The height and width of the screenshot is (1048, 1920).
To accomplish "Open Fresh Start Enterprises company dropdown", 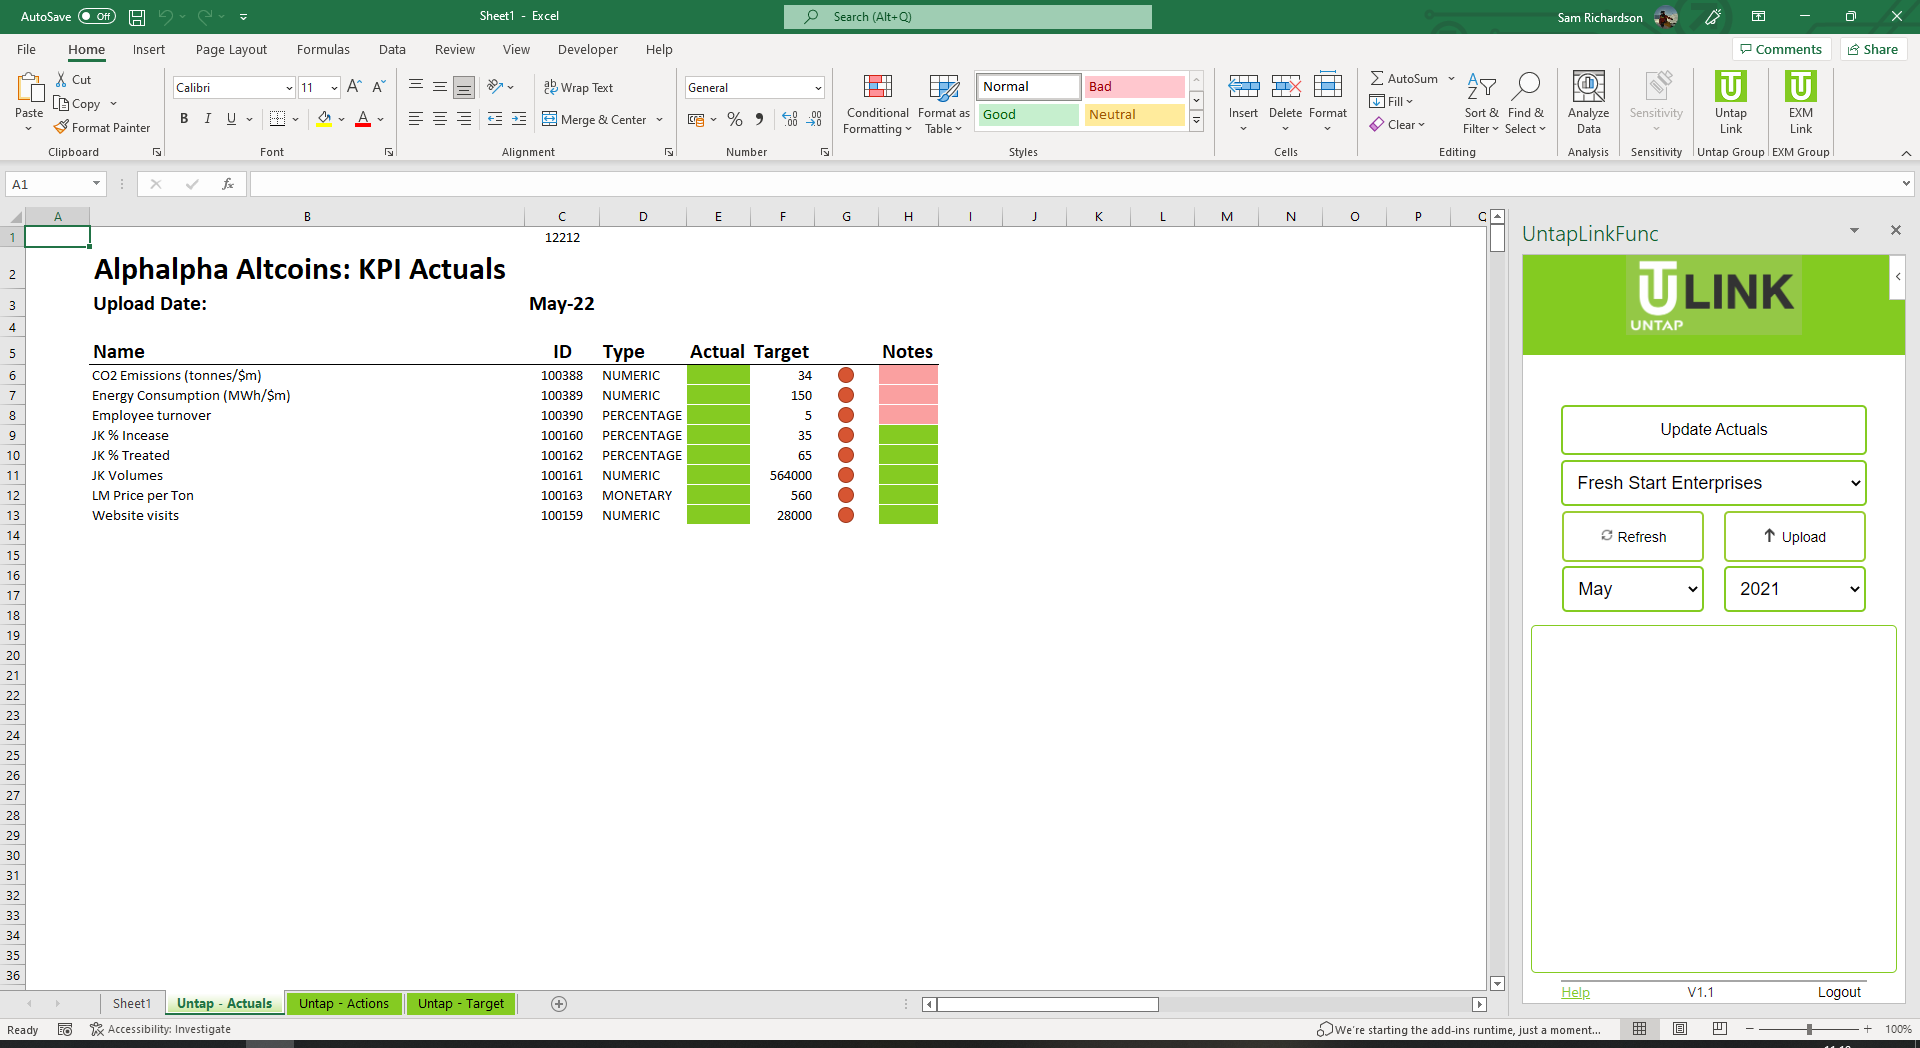I will (x=1713, y=483).
